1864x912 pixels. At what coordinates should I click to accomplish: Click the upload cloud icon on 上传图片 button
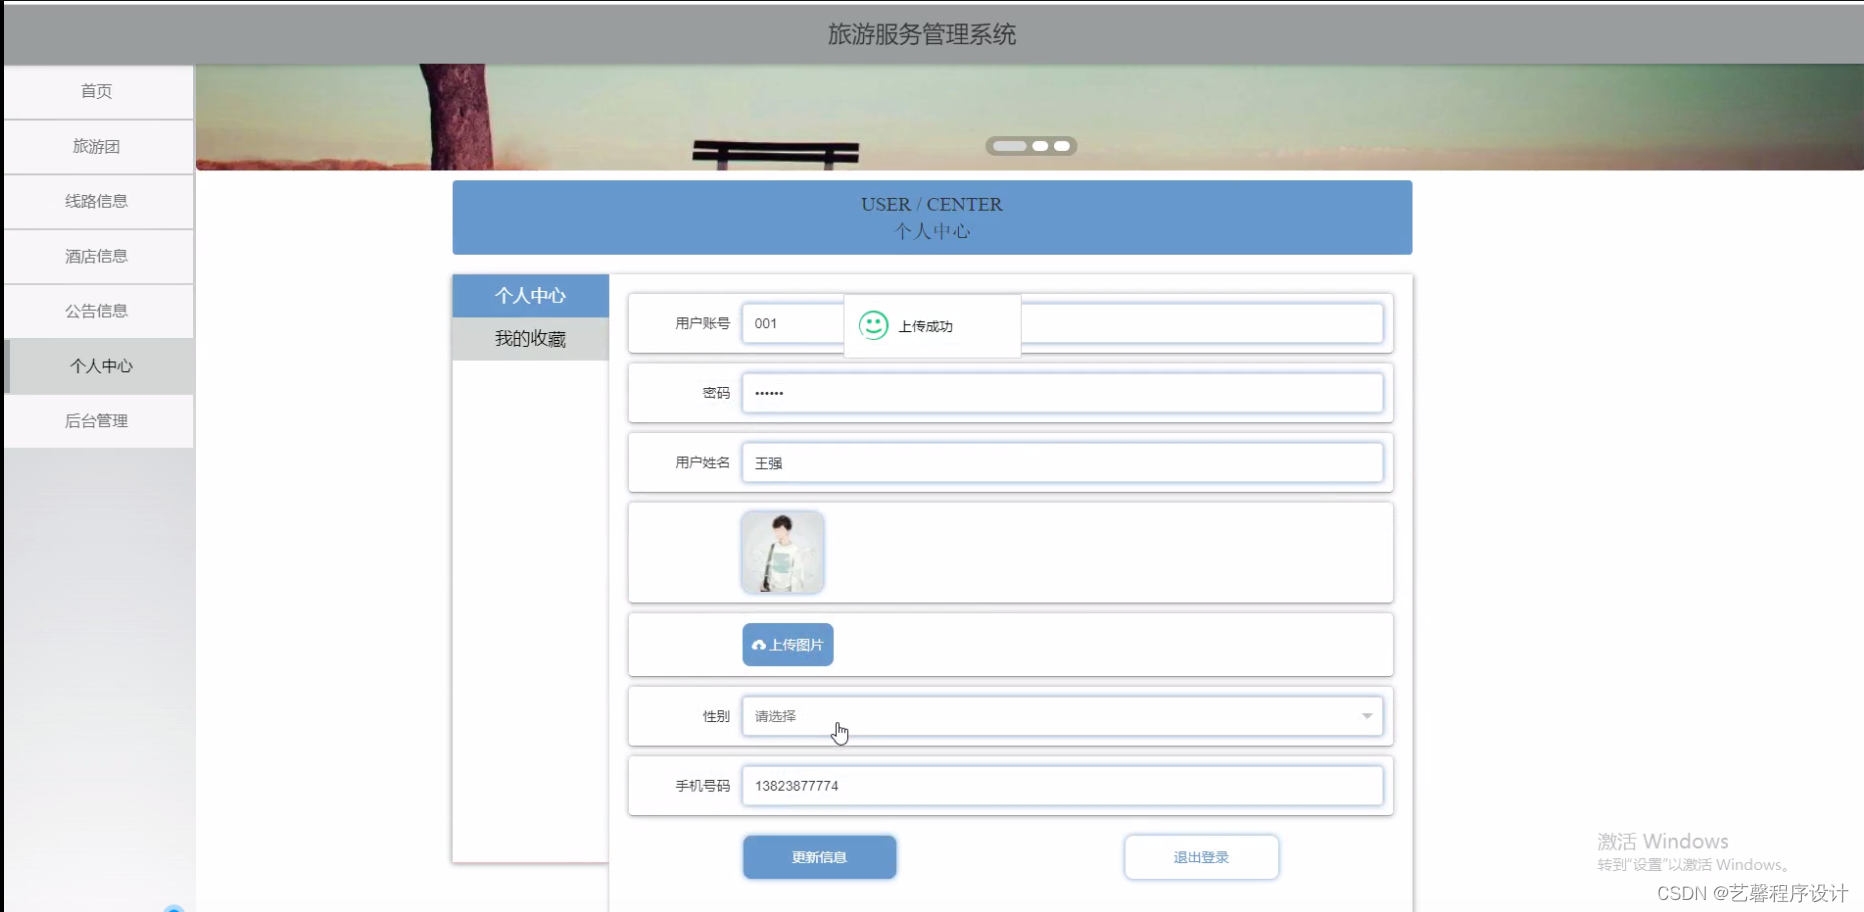(758, 644)
